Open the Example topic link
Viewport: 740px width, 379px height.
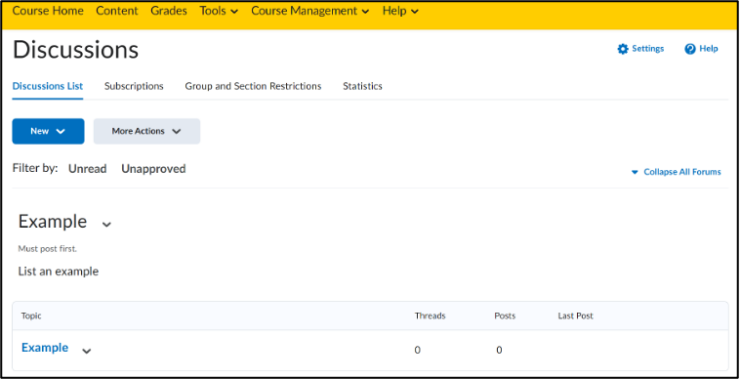pos(45,348)
